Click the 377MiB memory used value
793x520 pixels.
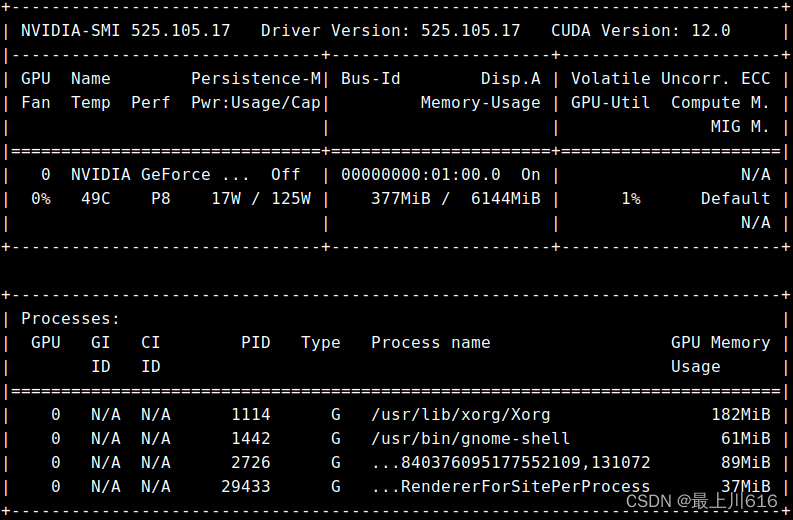point(401,198)
